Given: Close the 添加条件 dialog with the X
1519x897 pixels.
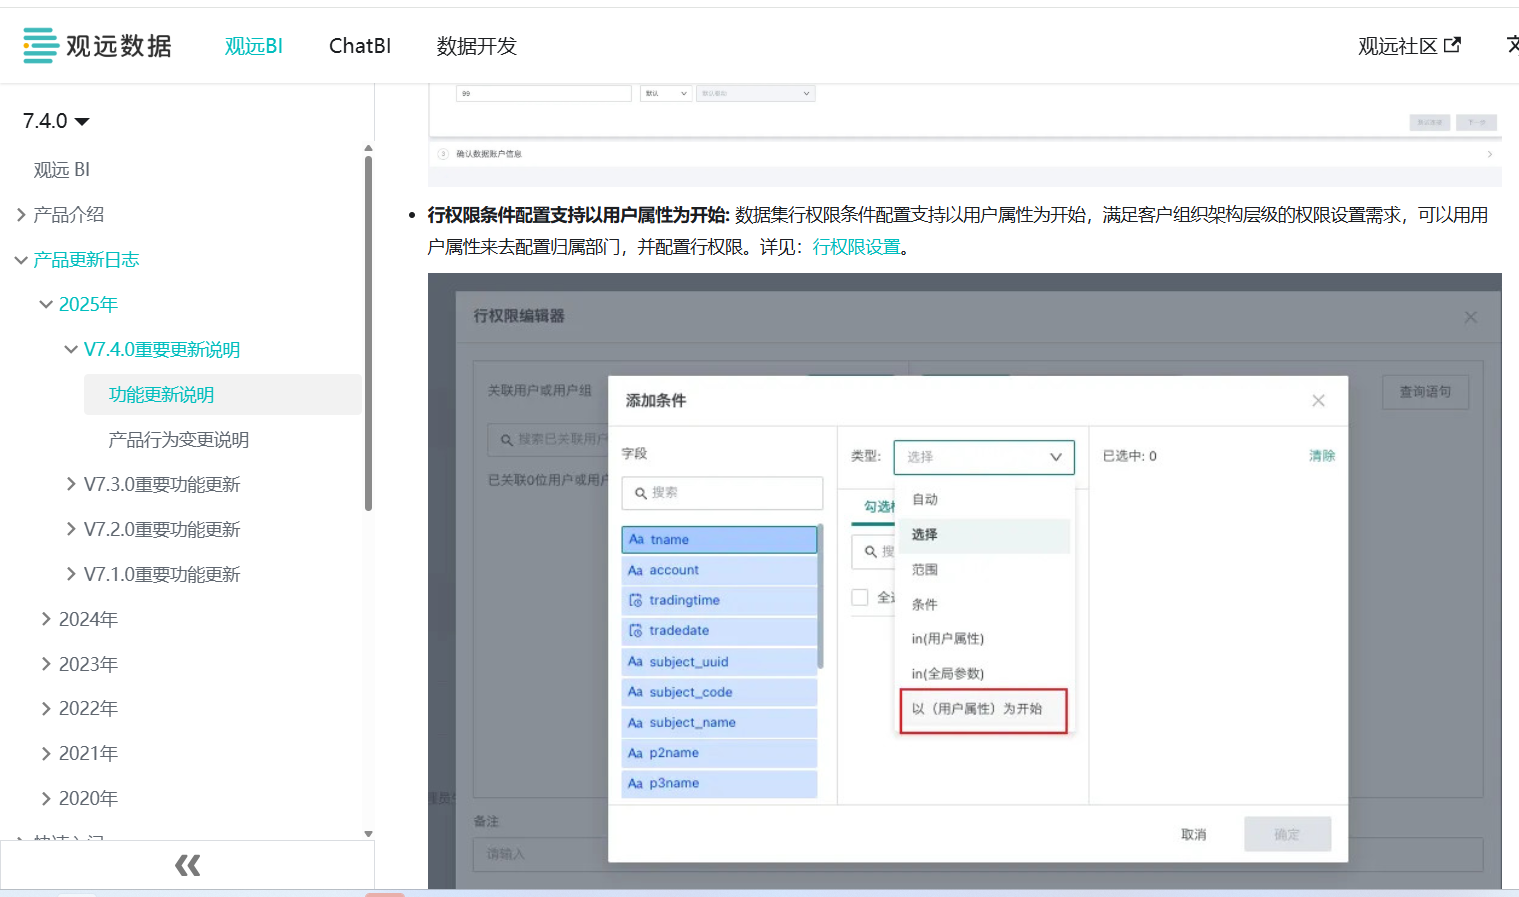Looking at the screenshot, I should pos(1318,400).
